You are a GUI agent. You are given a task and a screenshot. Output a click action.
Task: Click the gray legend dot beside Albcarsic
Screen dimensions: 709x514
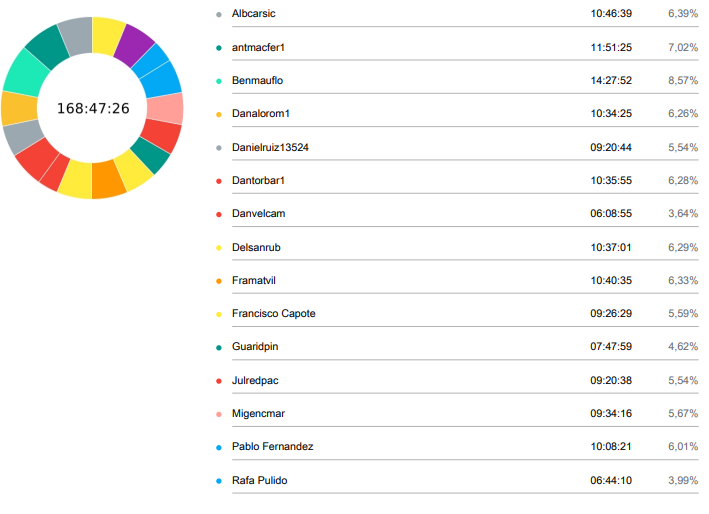pos(218,14)
